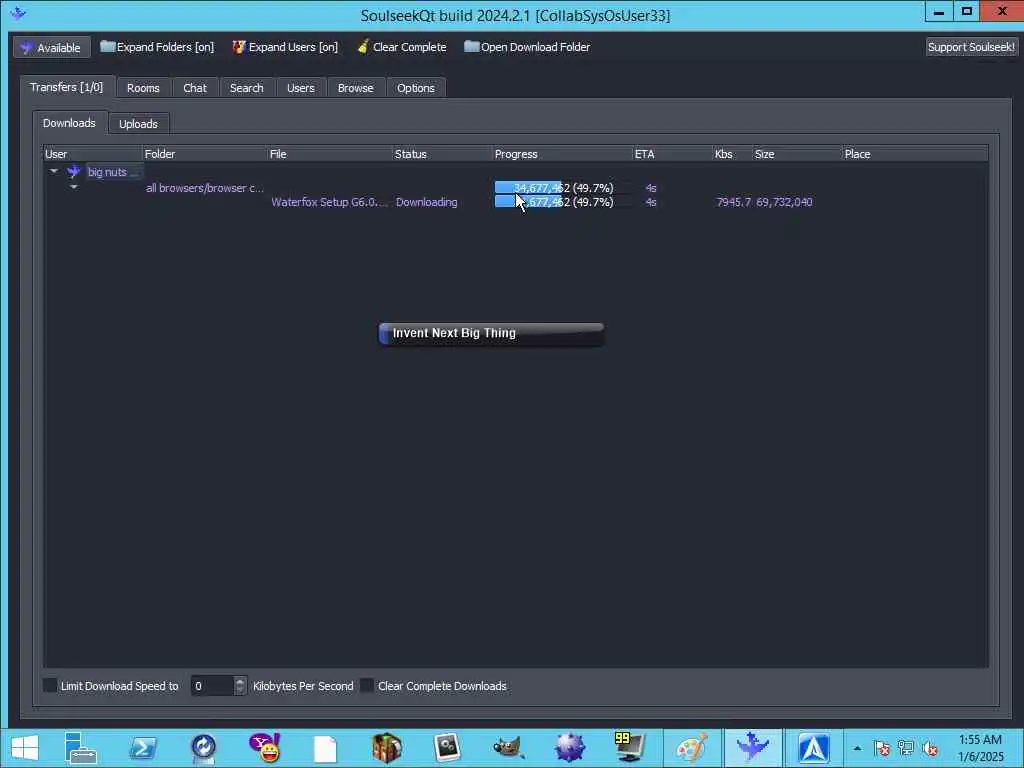Click the flag notification tray icon
Image resolution: width=1024 pixels, height=768 pixels.
(x=882, y=748)
